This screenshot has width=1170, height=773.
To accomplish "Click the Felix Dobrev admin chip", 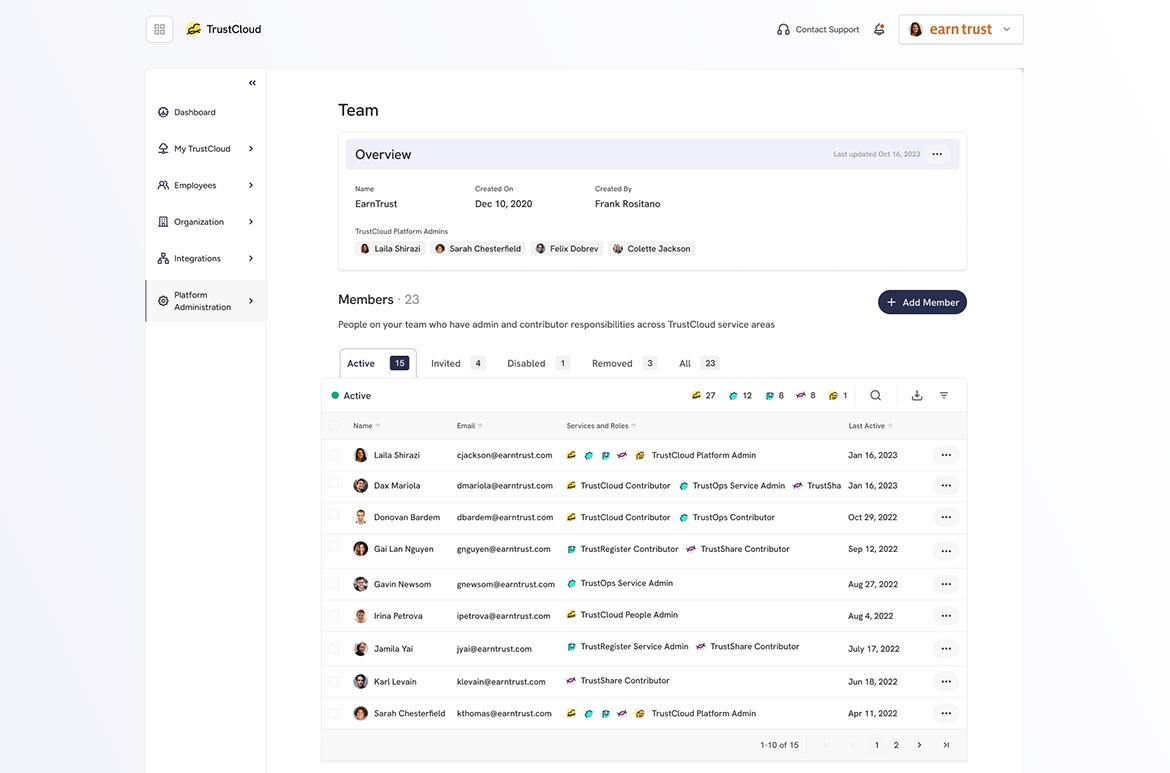I will click(567, 248).
